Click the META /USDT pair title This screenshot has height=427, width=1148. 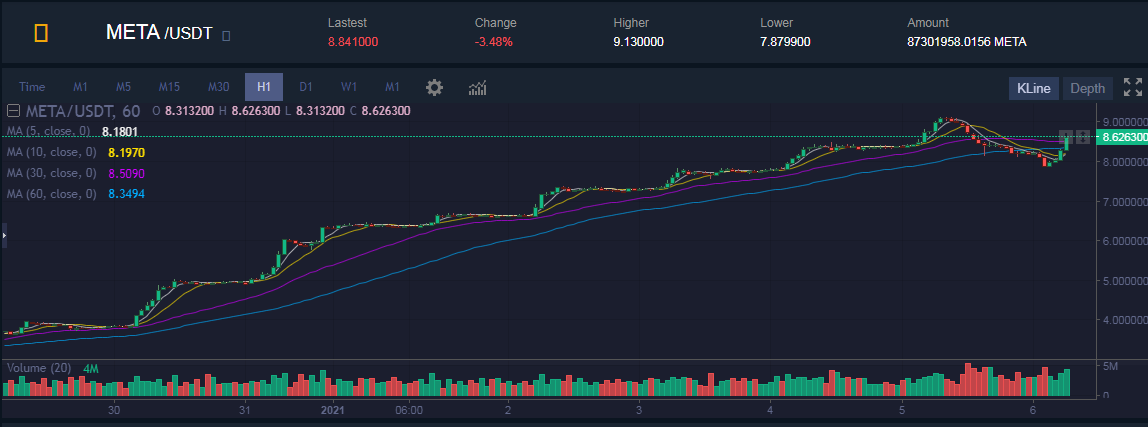(x=159, y=33)
